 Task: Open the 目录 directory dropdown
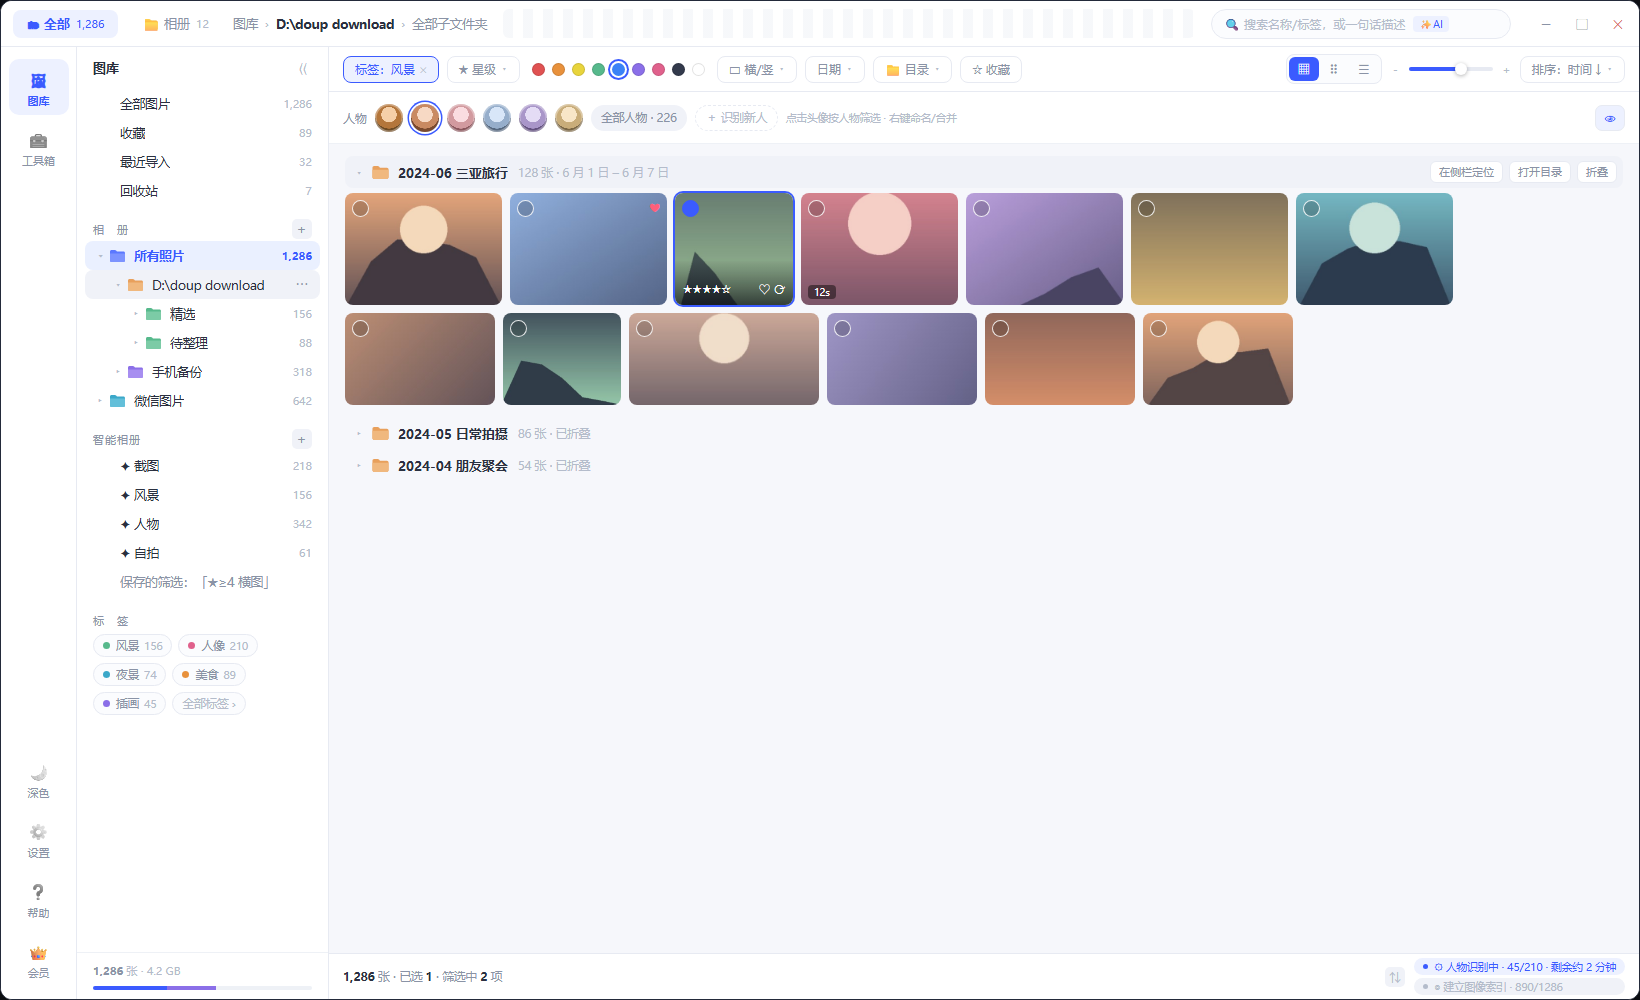[x=913, y=70]
